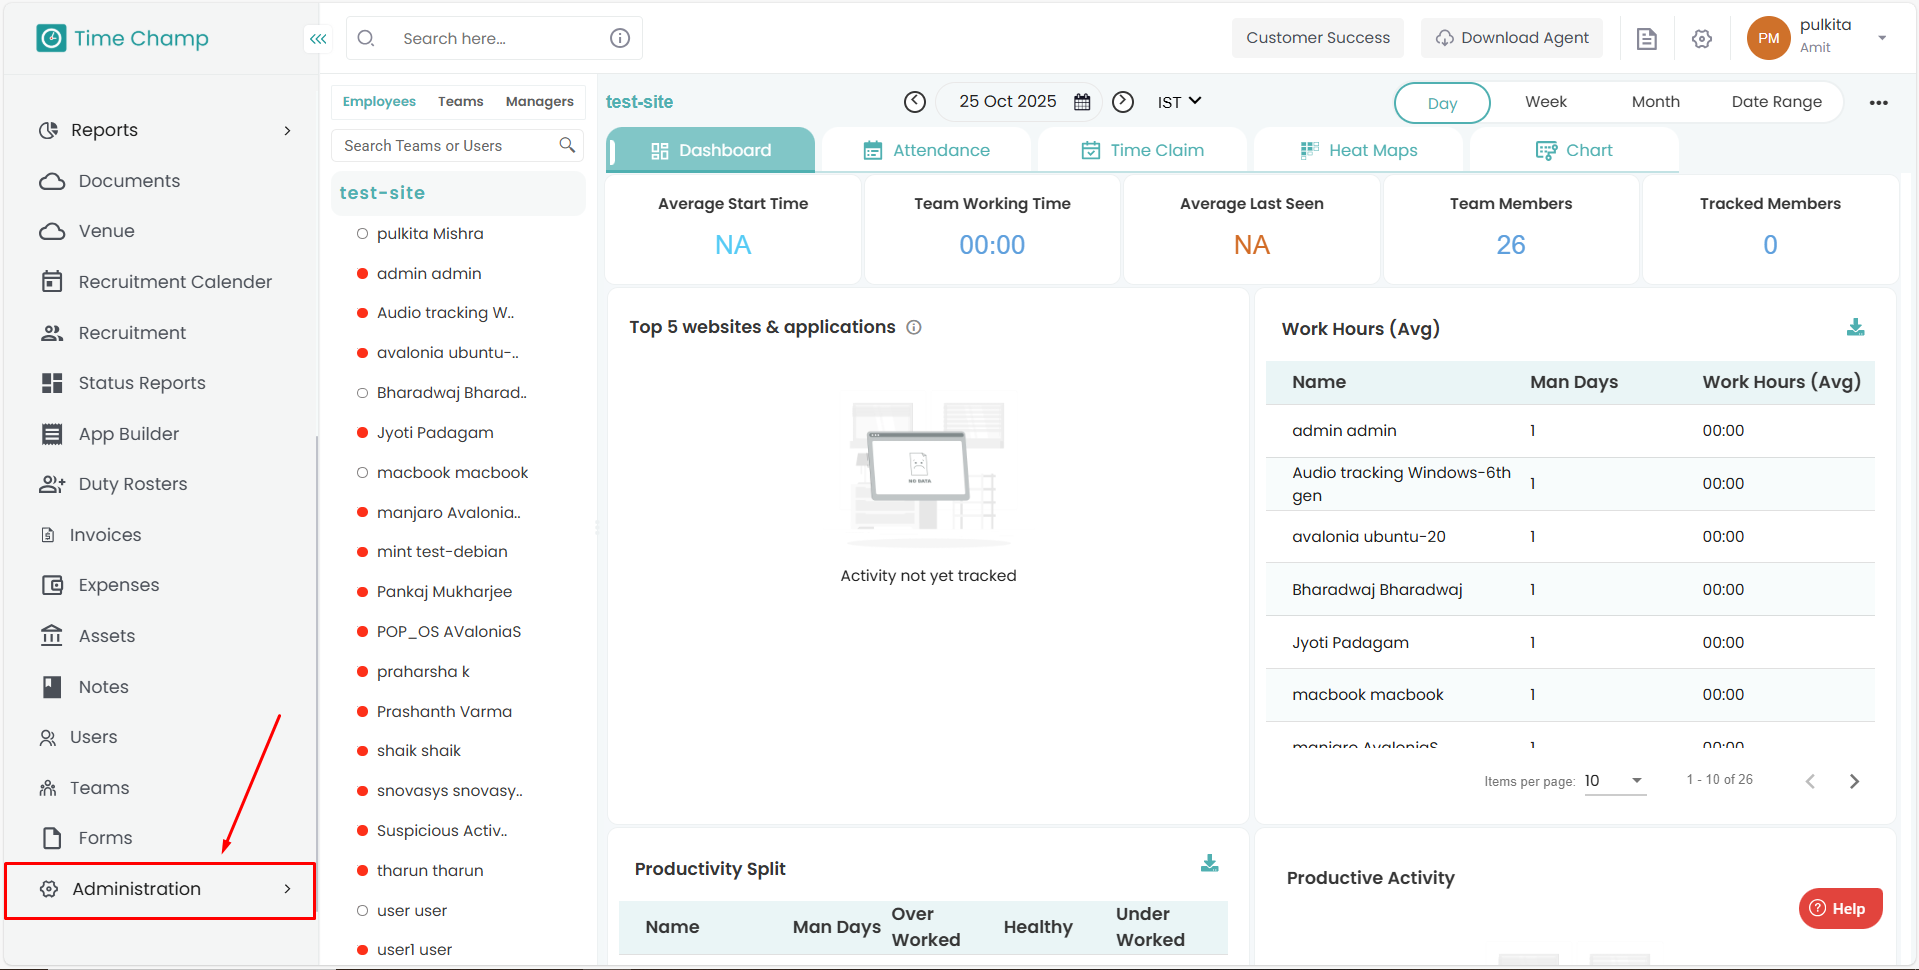
Task: Download the Work Hours (Avg) report
Action: click(1855, 328)
